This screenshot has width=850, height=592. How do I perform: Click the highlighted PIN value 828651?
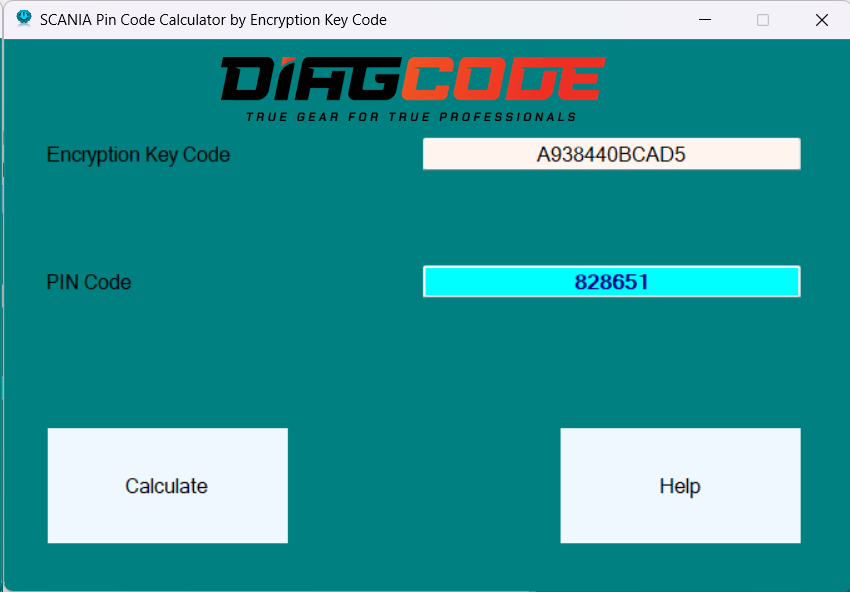click(x=611, y=281)
